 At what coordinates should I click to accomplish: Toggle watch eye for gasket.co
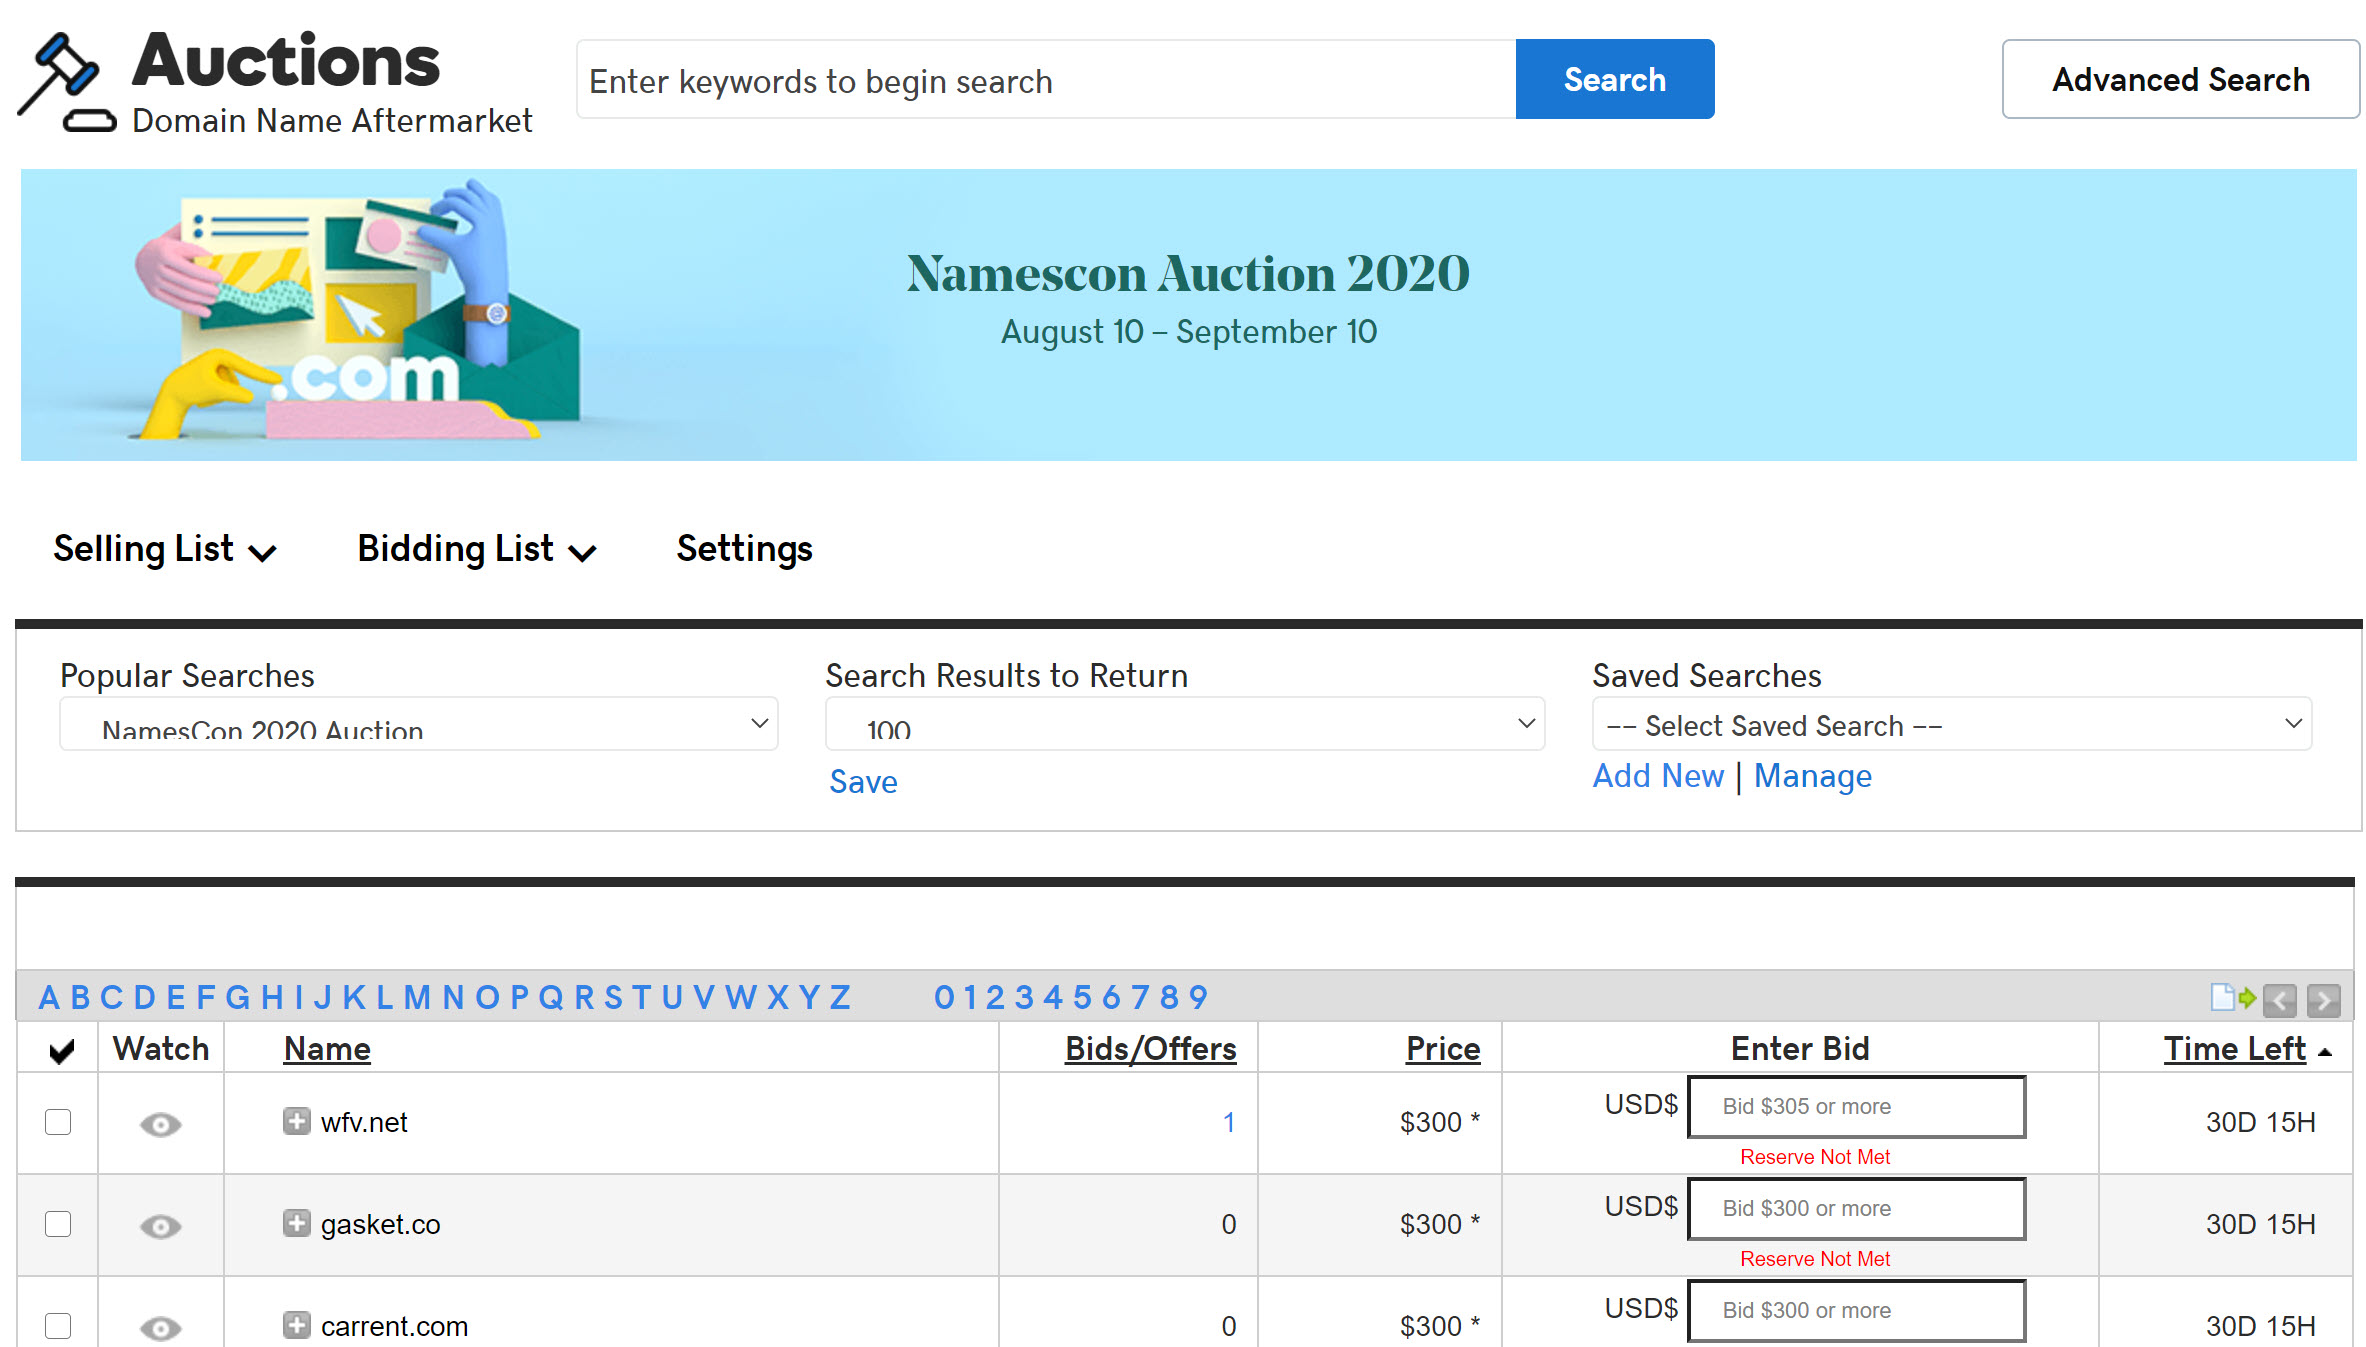point(160,1227)
